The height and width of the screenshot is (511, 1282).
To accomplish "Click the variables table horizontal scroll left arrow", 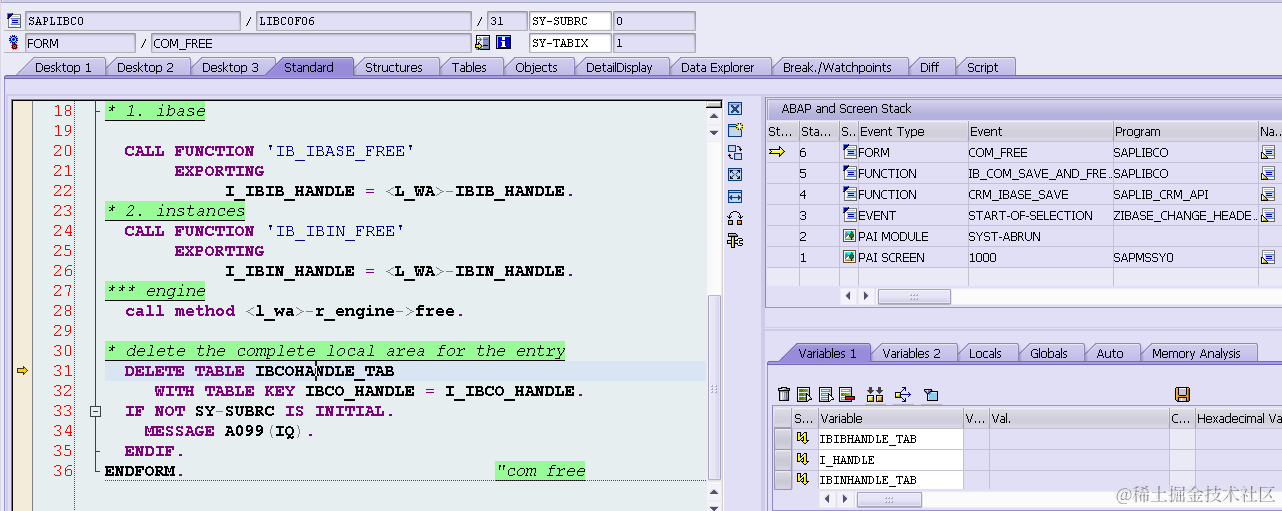I will tap(828, 497).
